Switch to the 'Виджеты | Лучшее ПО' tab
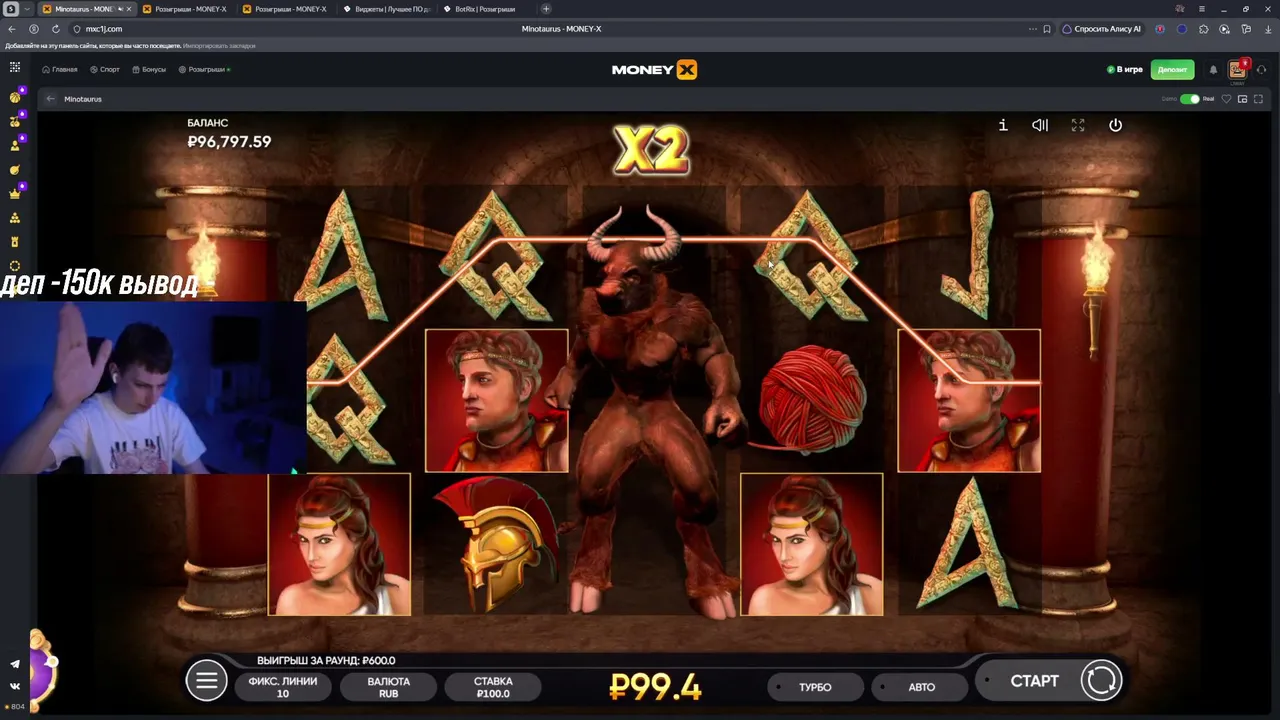The image size is (1280, 720). [x=387, y=9]
